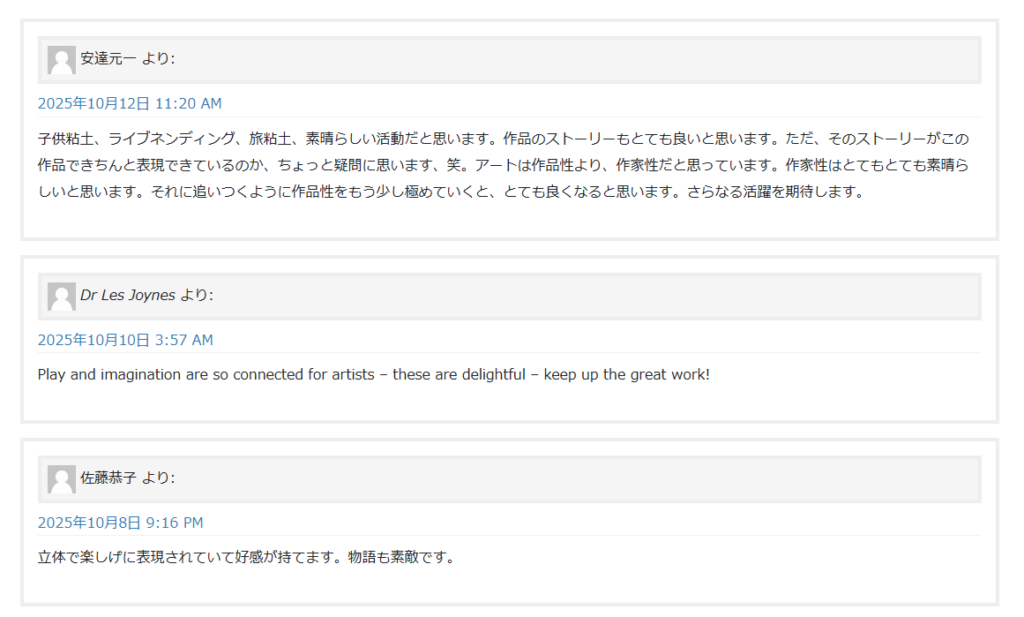Click the author name Dr Les Joynes

(128, 296)
